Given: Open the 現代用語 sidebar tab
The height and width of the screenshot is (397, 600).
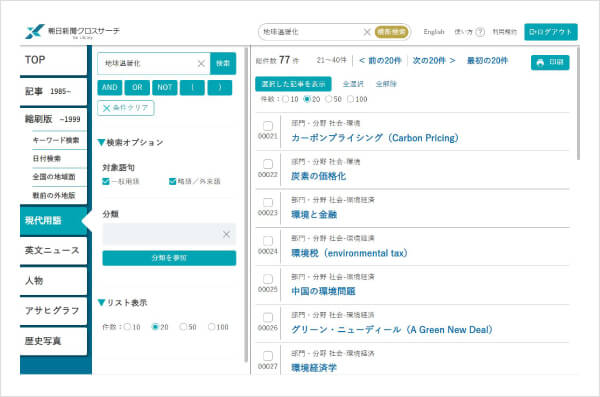Looking at the screenshot, I should [54, 220].
